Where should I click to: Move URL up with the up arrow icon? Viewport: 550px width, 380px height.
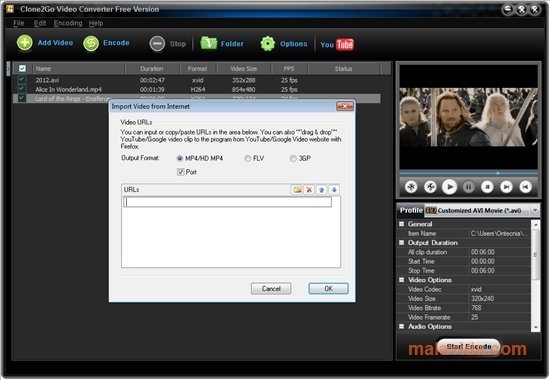pyautogui.click(x=321, y=189)
